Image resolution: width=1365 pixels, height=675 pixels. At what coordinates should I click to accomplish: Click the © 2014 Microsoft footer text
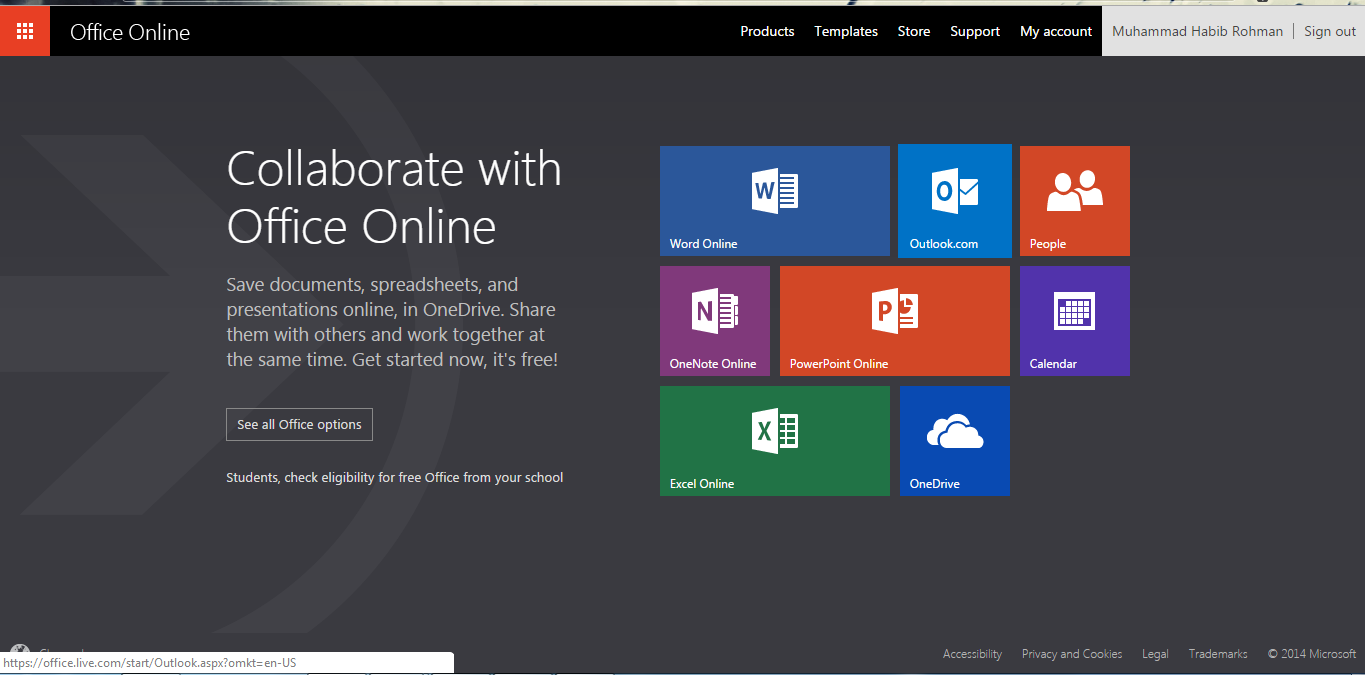click(1312, 654)
